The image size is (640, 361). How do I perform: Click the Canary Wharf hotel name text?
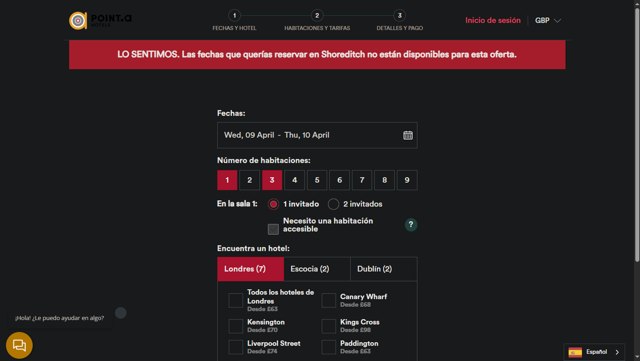click(x=363, y=296)
